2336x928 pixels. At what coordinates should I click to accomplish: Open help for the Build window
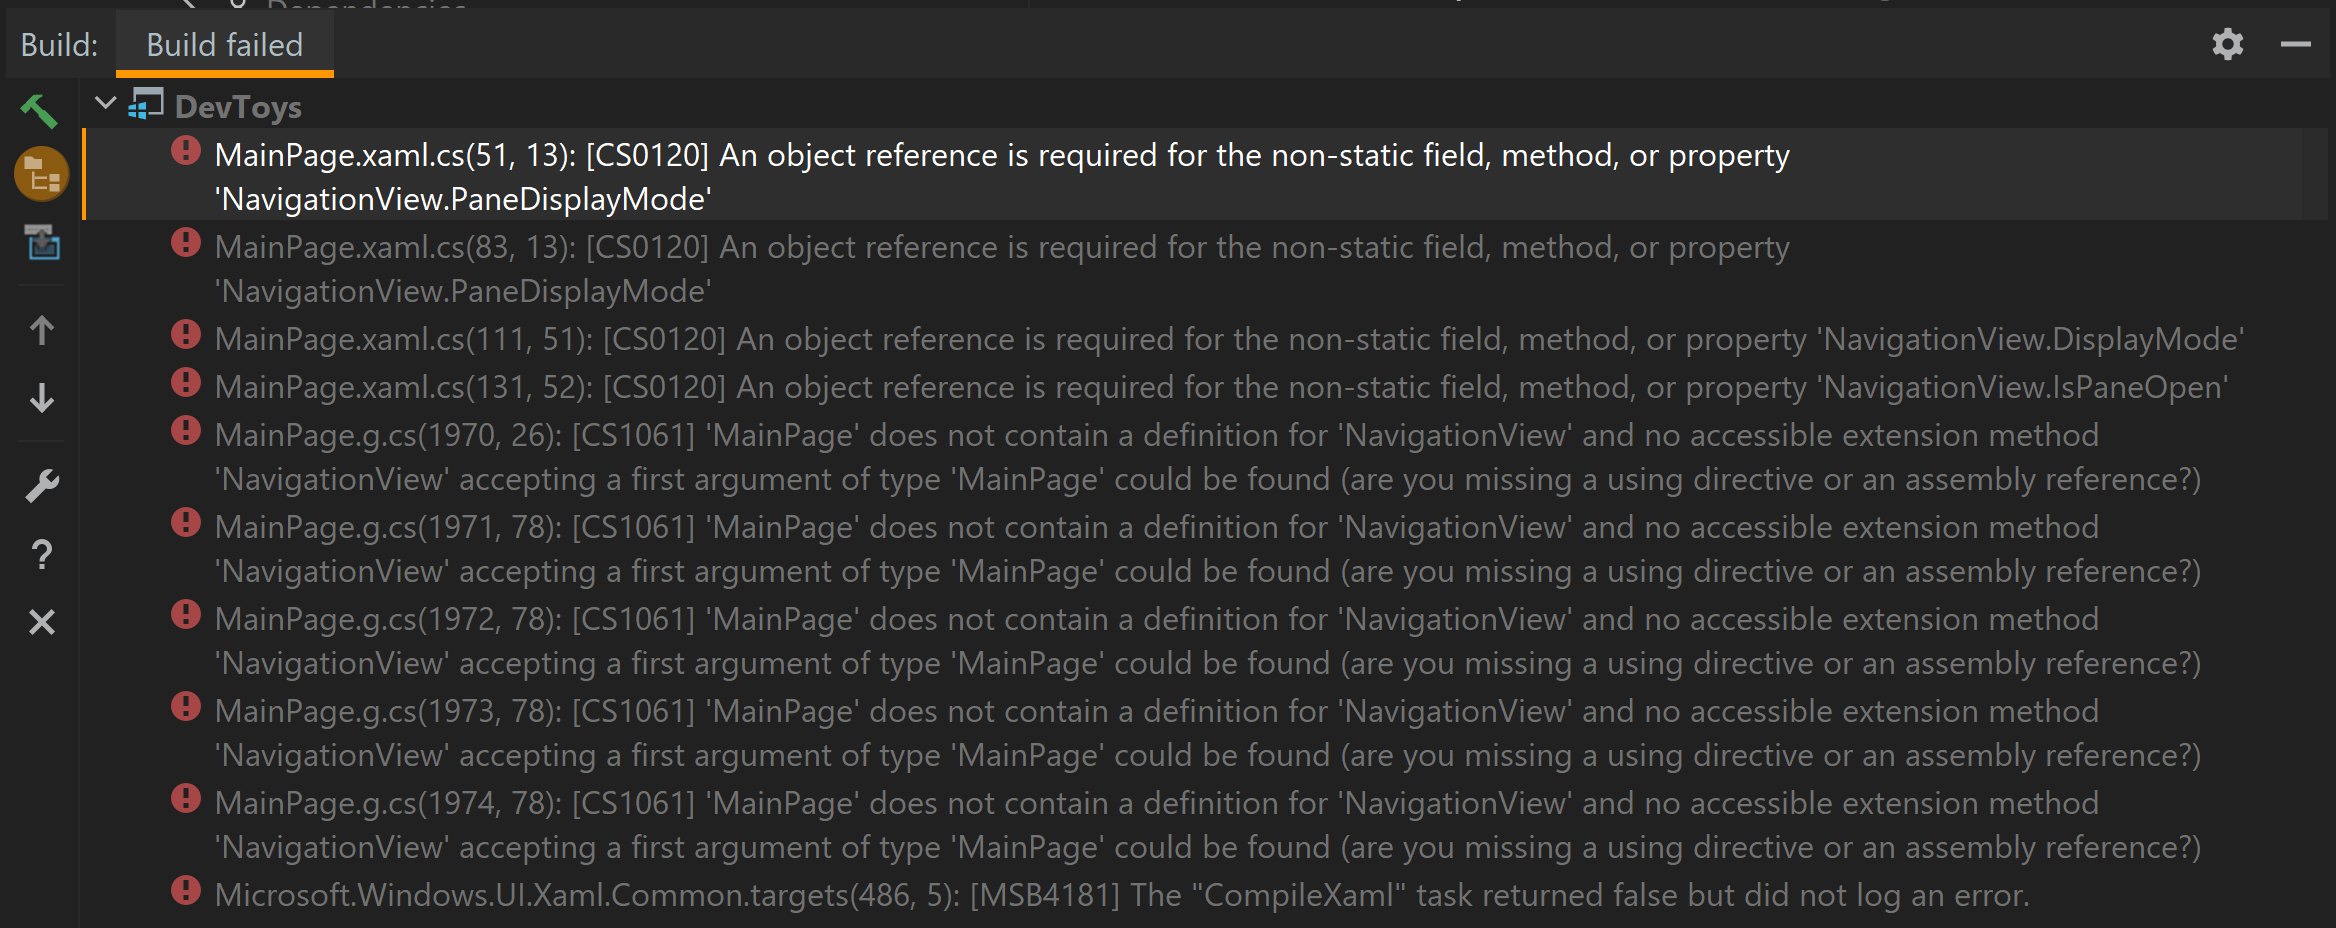tap(41, 554)
